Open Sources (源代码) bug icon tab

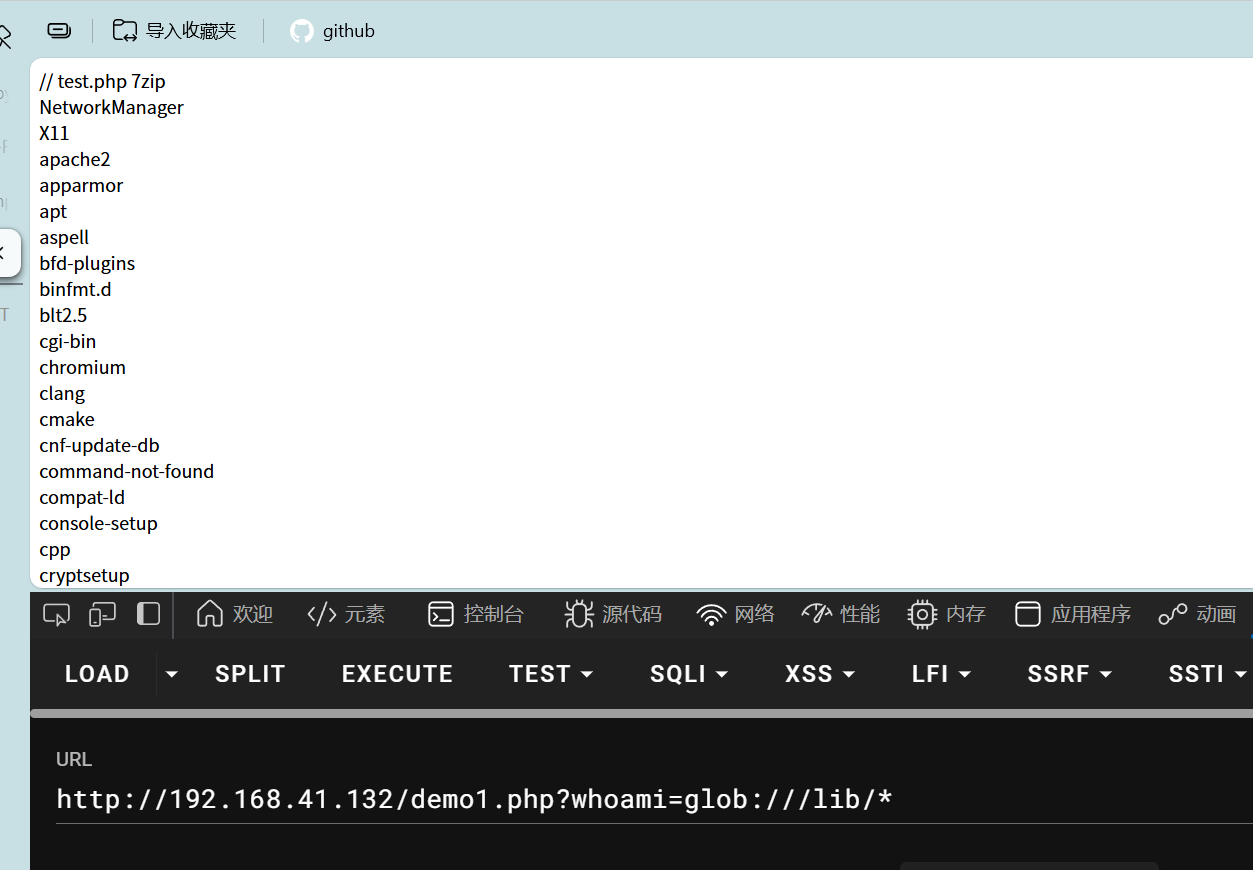579,614
